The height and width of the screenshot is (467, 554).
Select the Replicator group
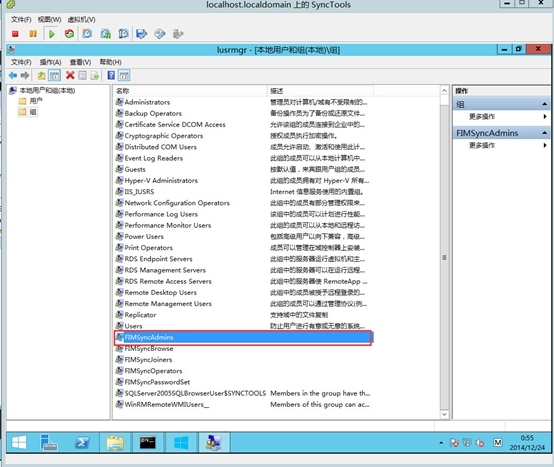[x=140, y=315]
